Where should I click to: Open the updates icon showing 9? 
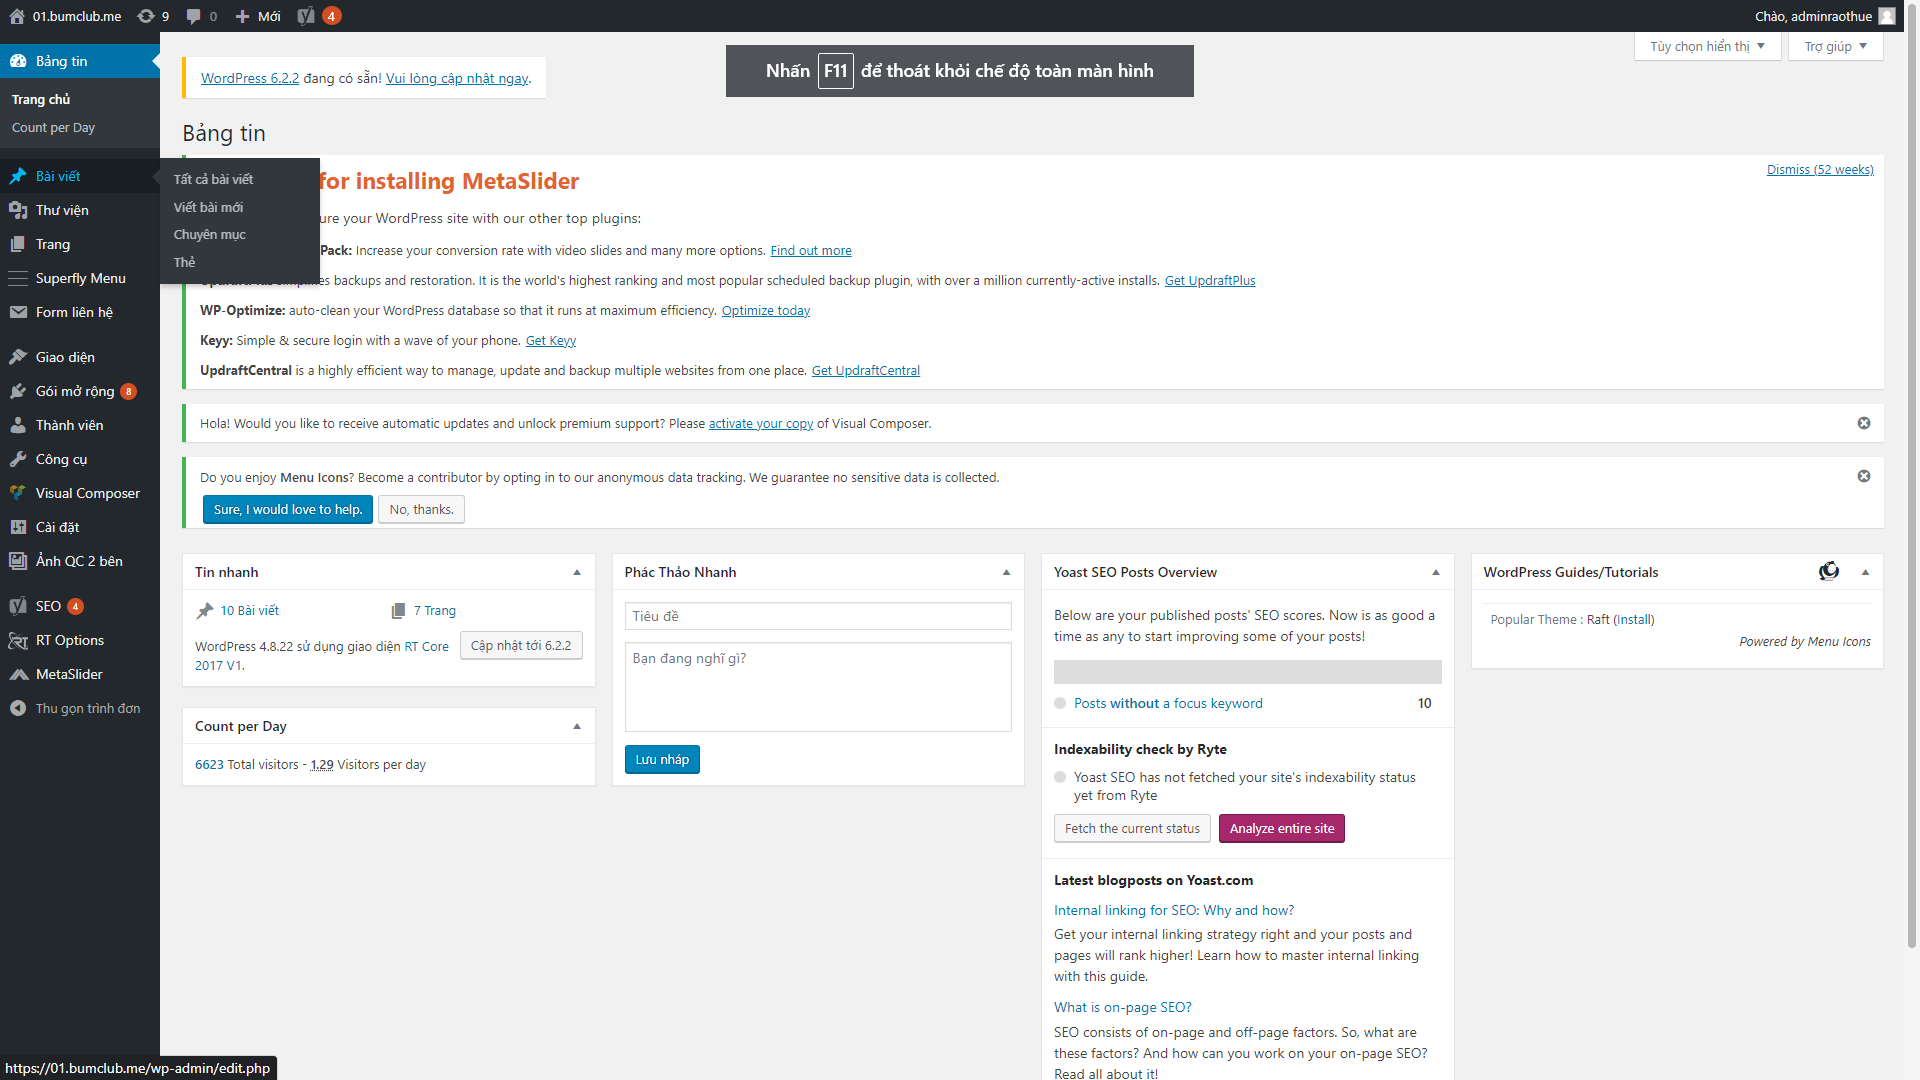146,16
